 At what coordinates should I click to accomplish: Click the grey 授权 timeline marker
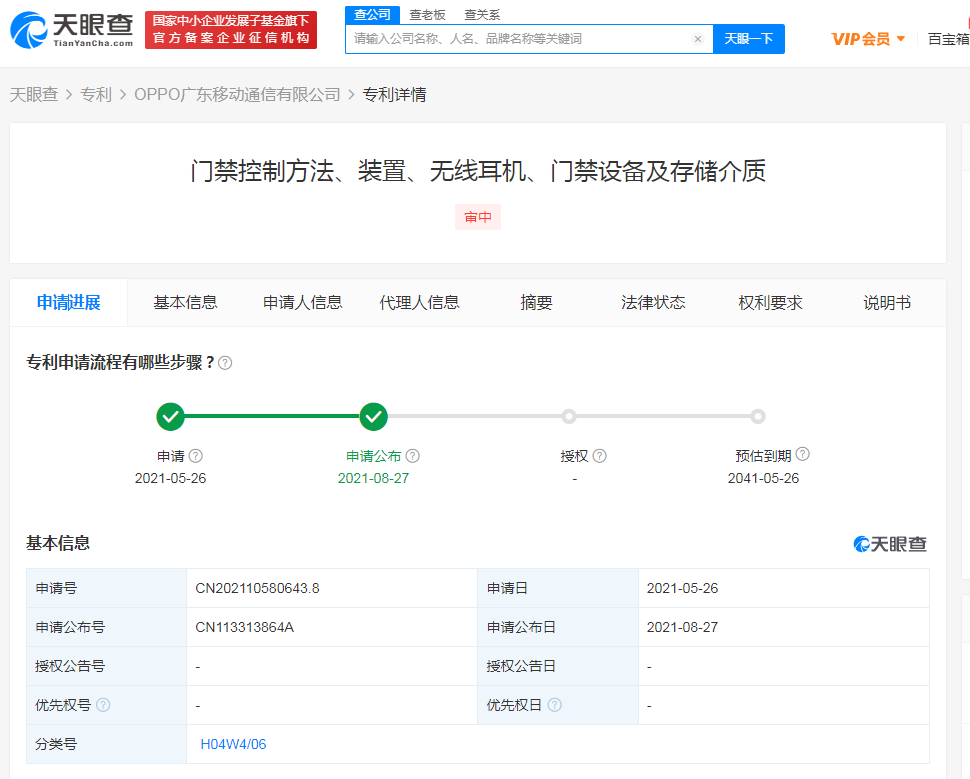click(569, 416)
